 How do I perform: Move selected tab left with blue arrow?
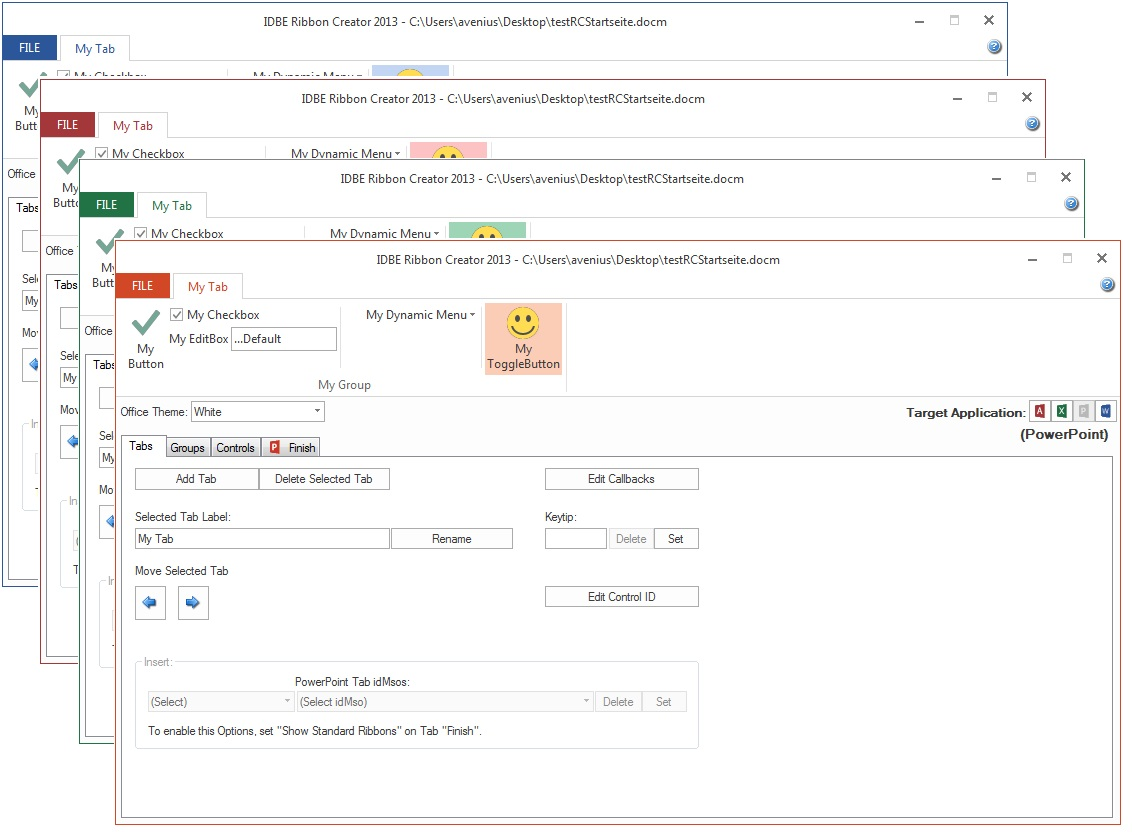[150, 603]
